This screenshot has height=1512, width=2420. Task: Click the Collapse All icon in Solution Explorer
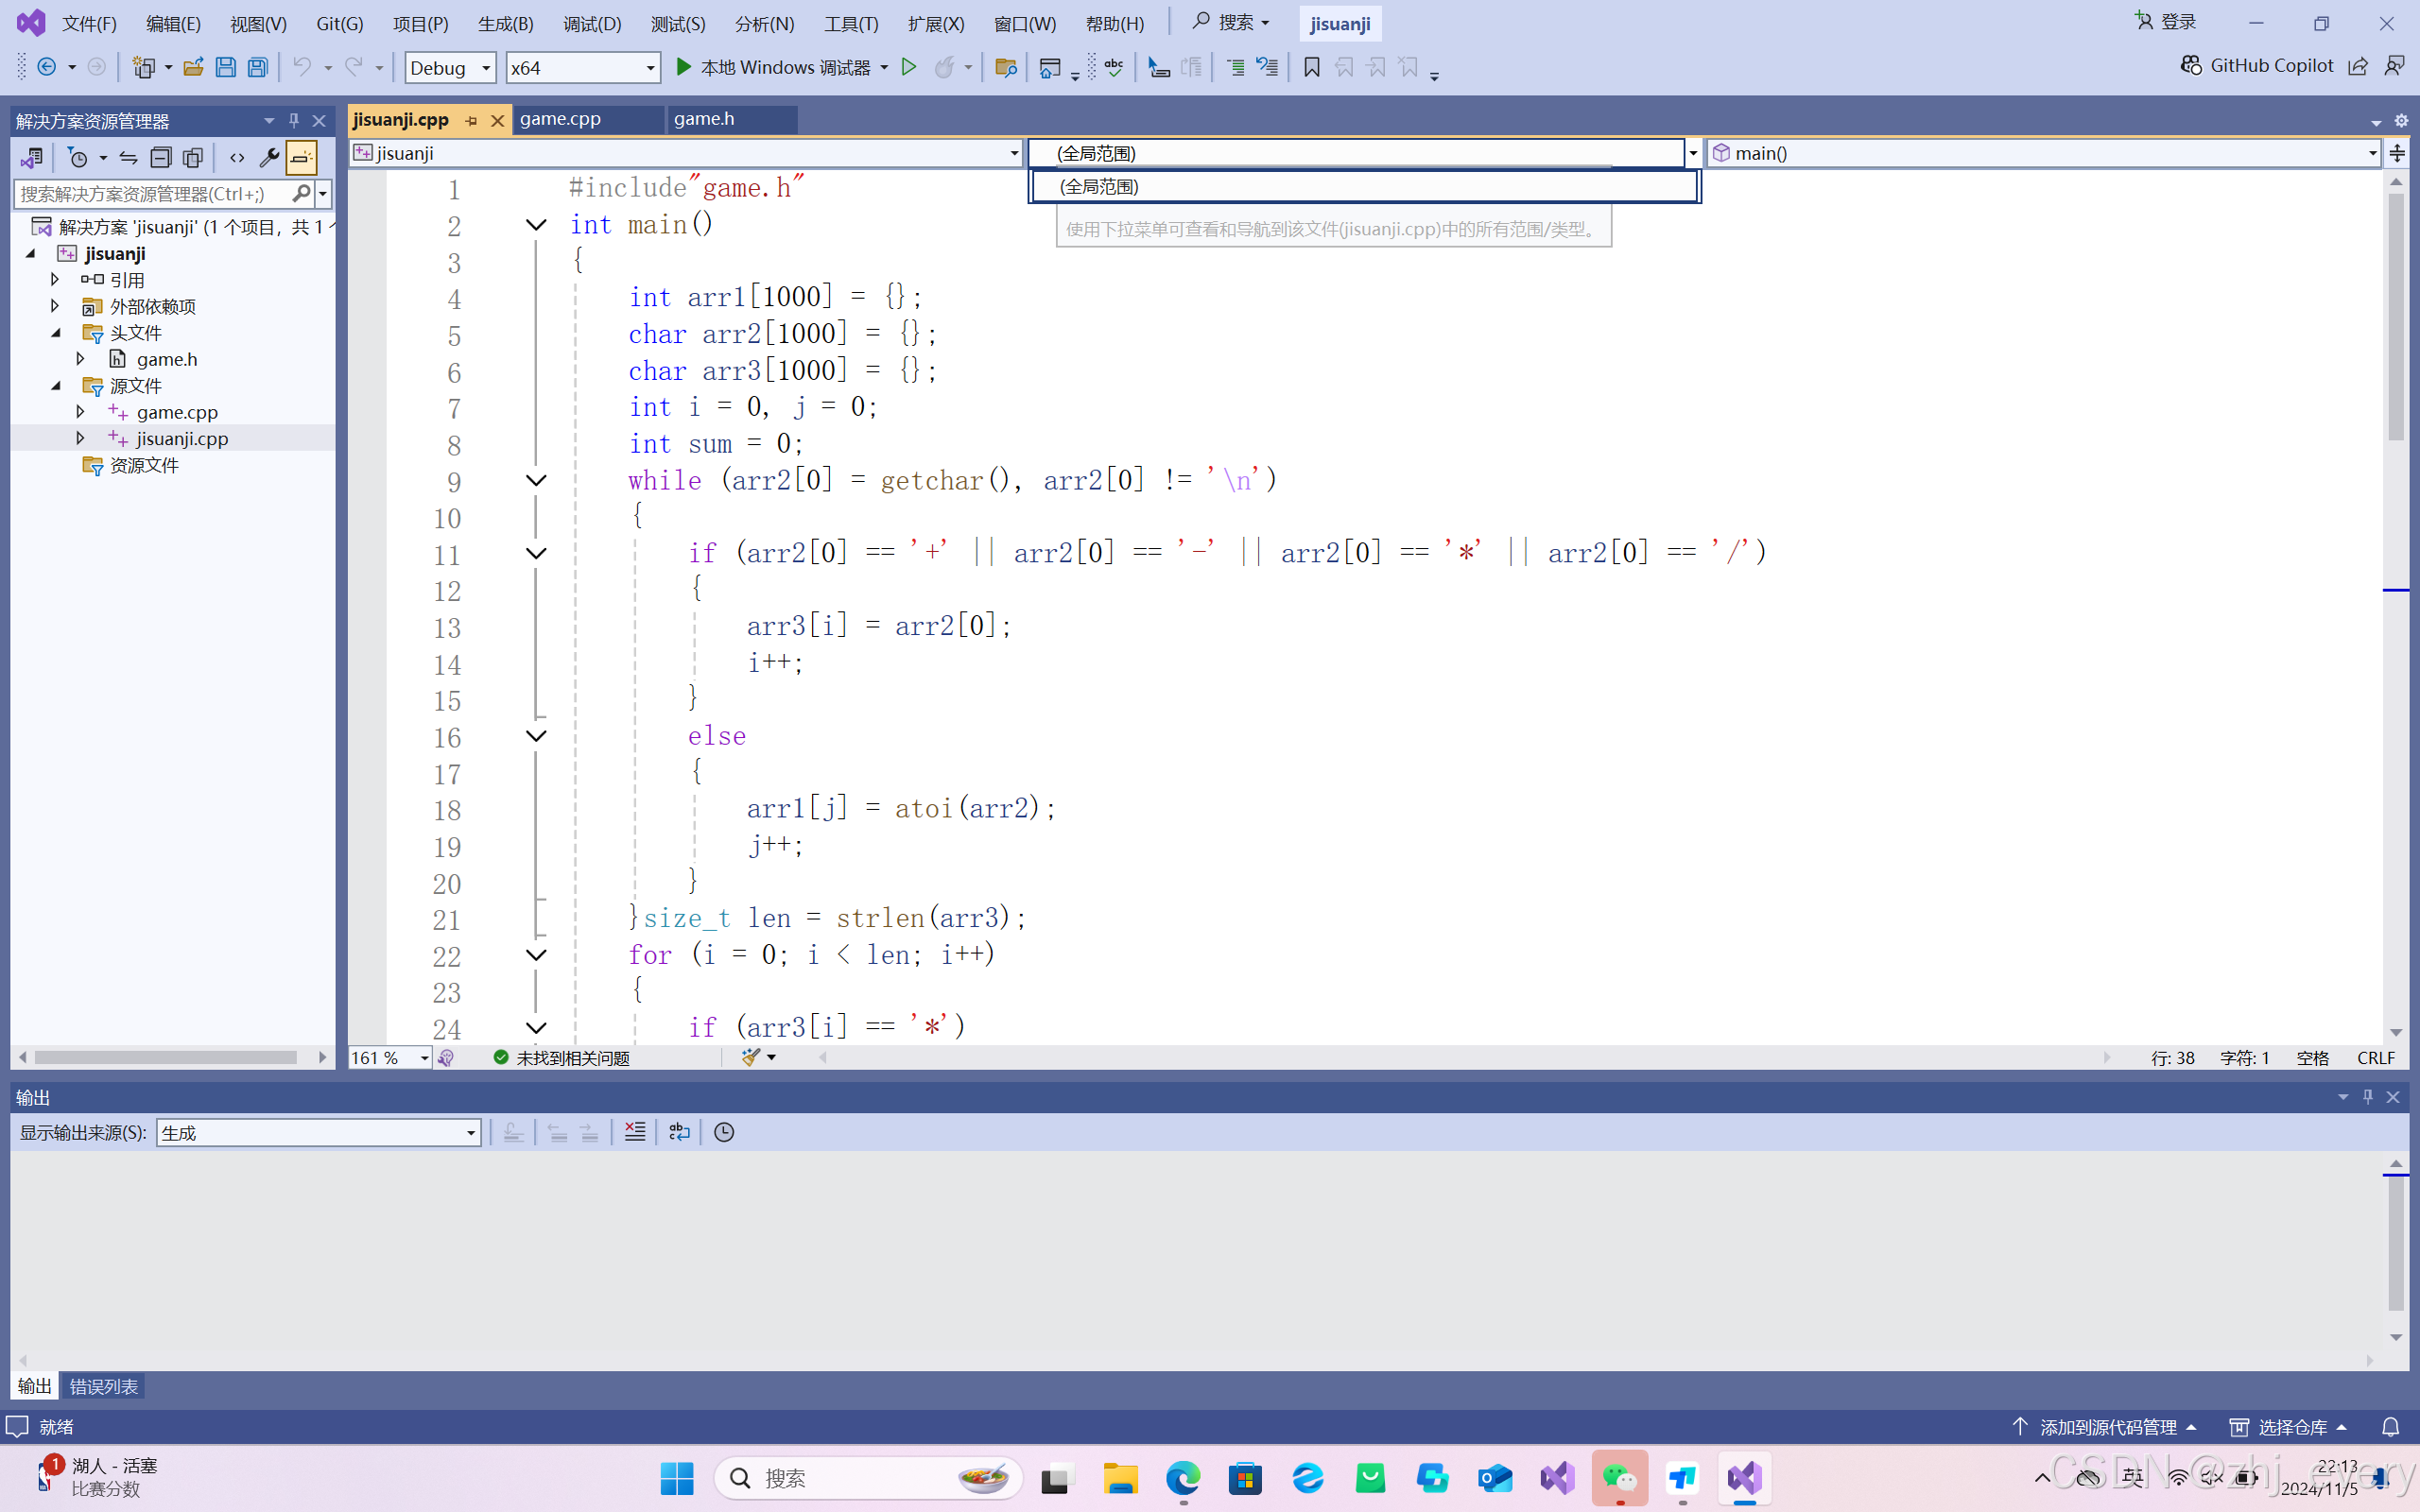click(160, 157)
